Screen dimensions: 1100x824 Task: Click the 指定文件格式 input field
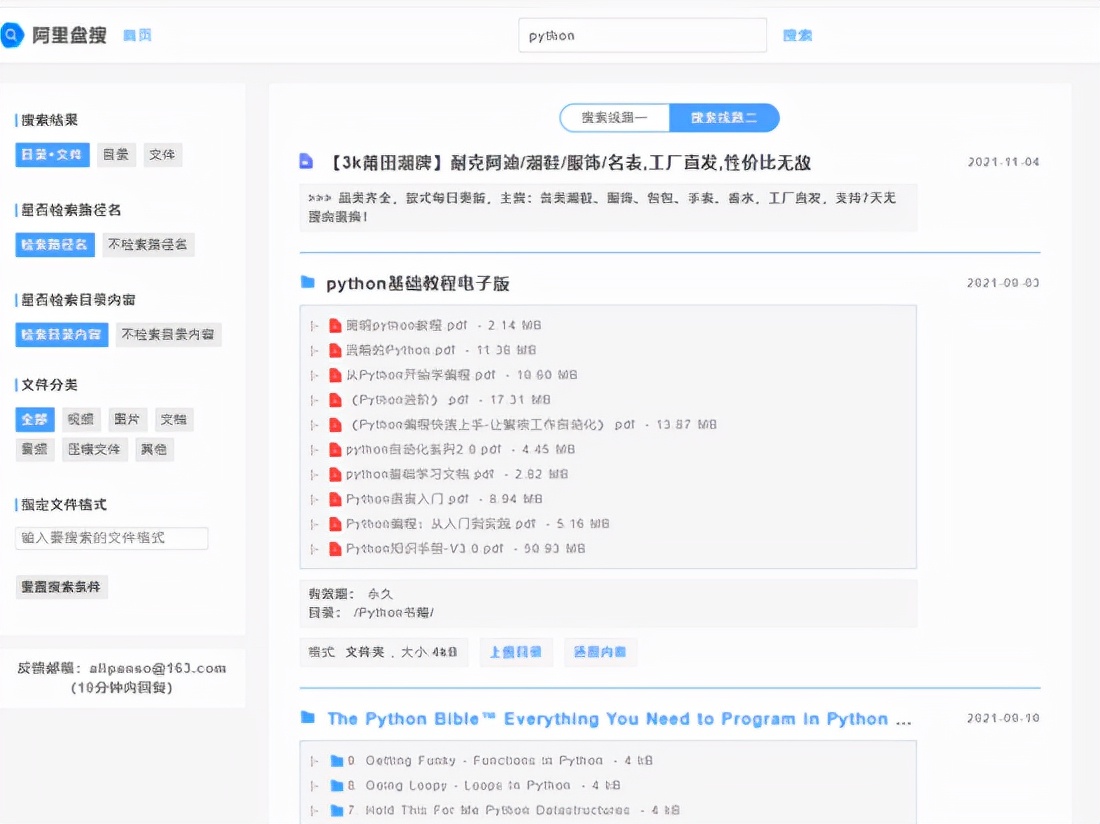click(x=112, y=538)
